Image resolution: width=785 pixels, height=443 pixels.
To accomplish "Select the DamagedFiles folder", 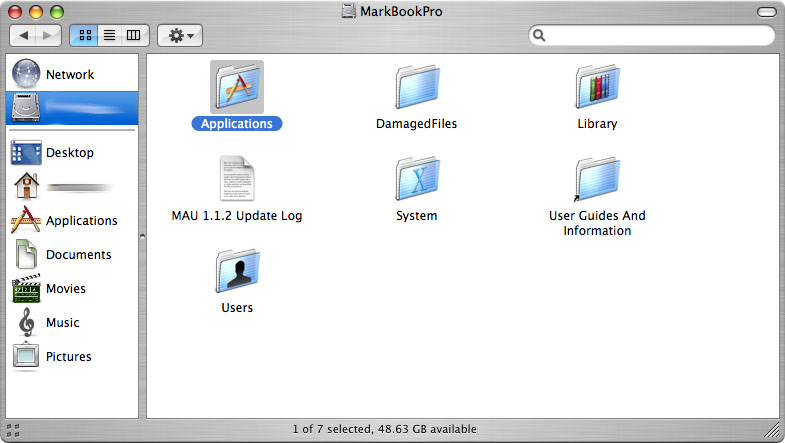I will (x=417, y=87).
